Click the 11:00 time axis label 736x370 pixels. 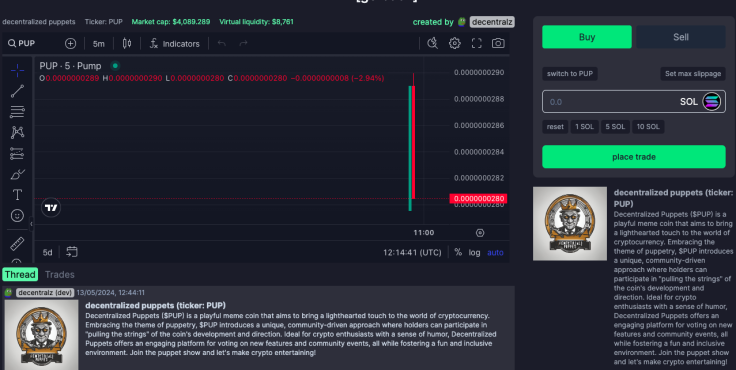(423, 232)
